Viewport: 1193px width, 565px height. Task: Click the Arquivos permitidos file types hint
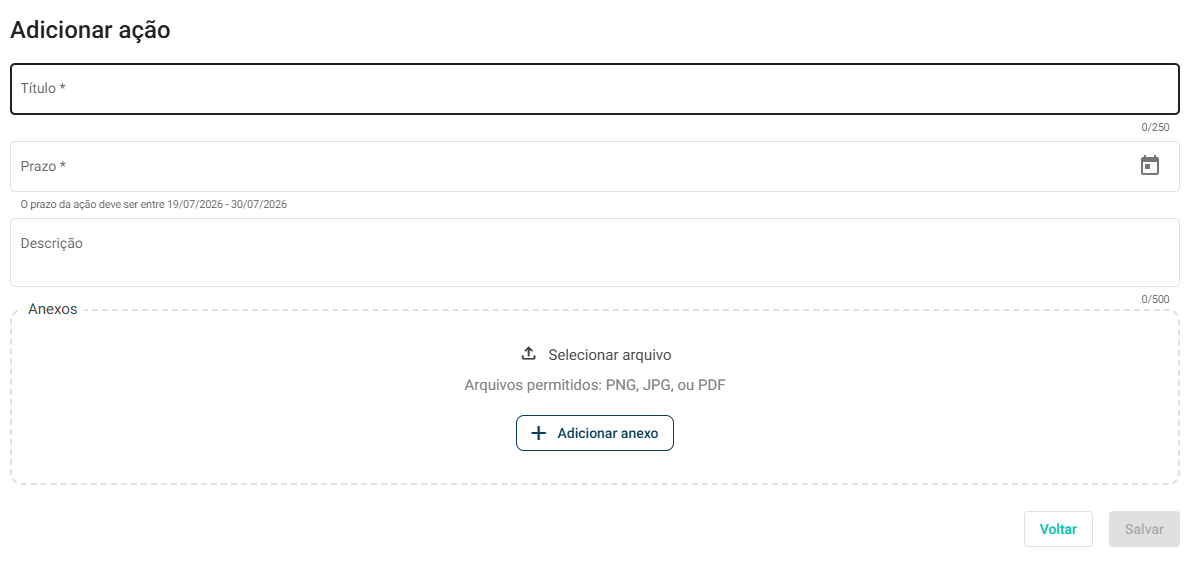click(x=594, y=386)
